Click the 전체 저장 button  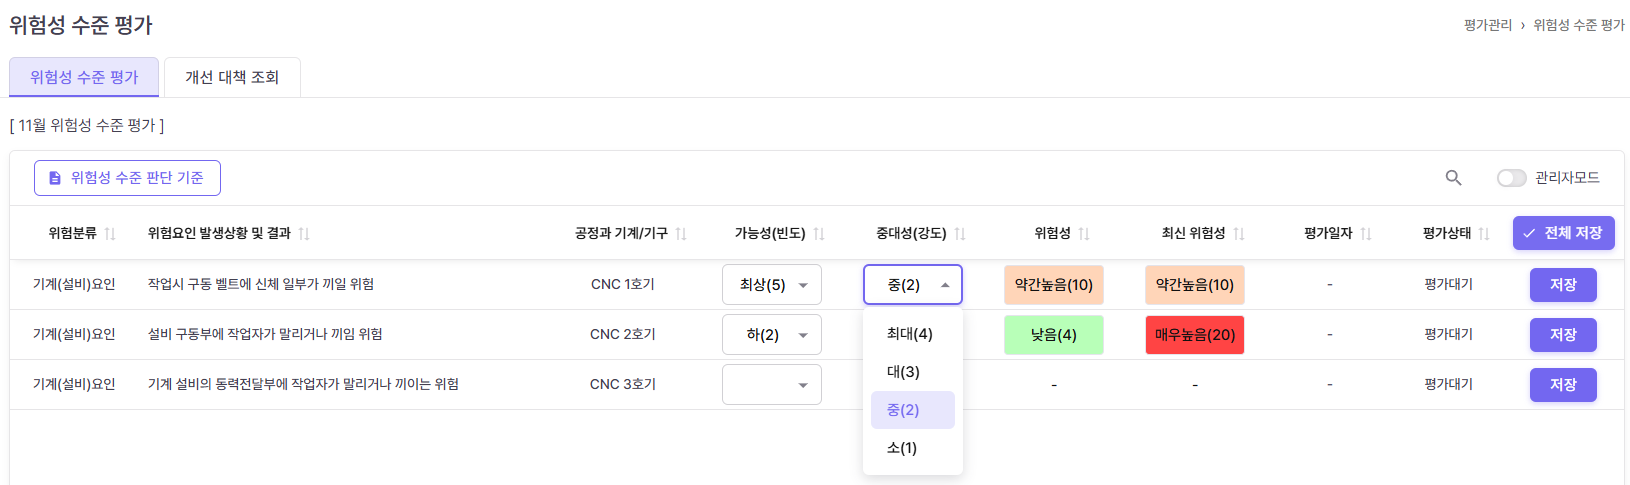coord(1563,233)
